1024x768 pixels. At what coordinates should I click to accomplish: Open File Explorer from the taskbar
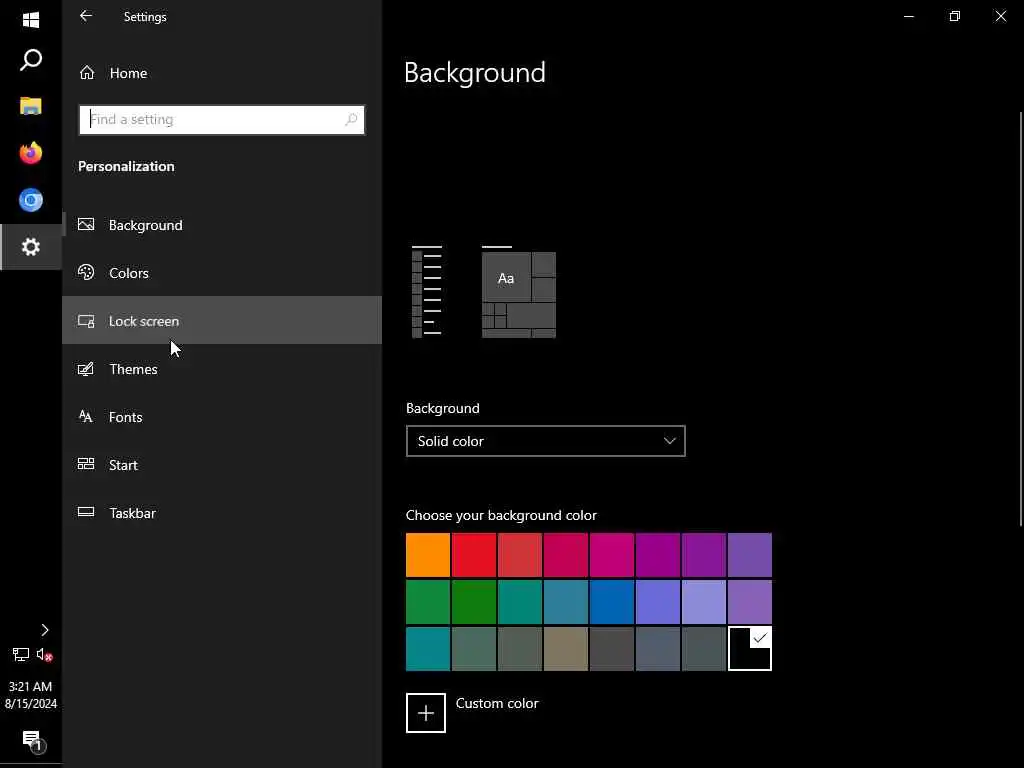pos(31,105)
